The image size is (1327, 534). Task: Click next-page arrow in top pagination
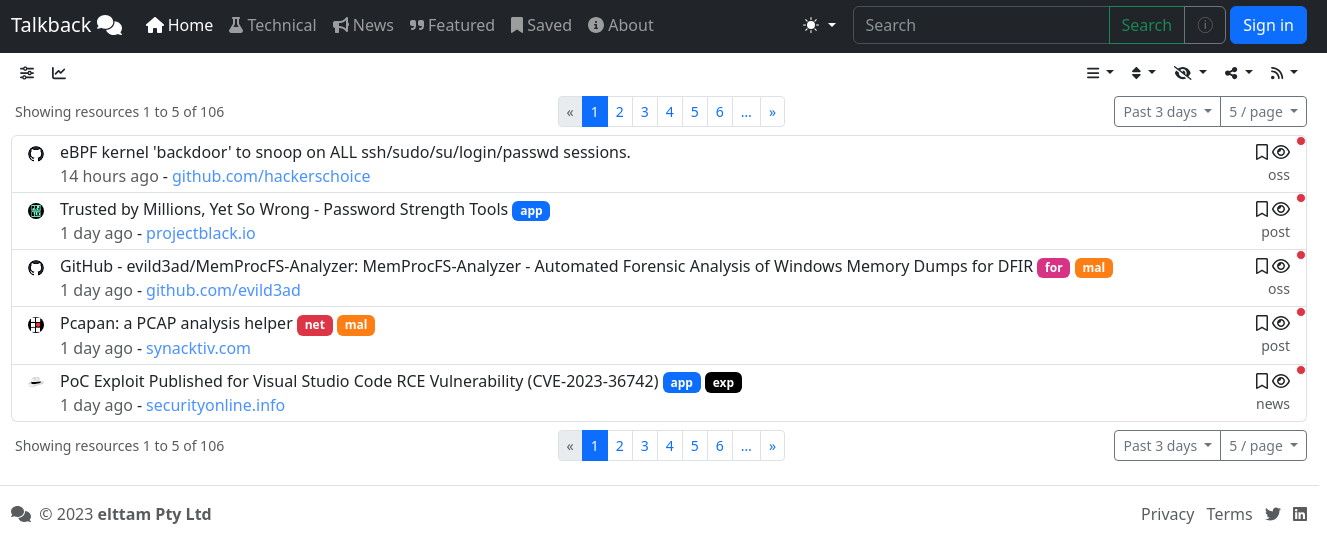(772, 112)
